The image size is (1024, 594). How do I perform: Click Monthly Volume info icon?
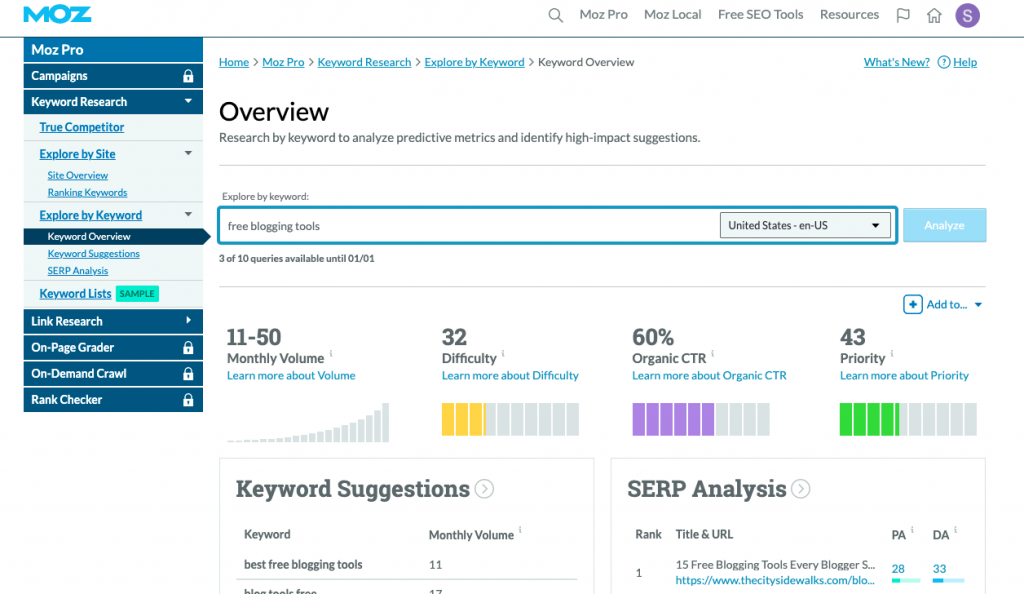[x=331, y=353]
